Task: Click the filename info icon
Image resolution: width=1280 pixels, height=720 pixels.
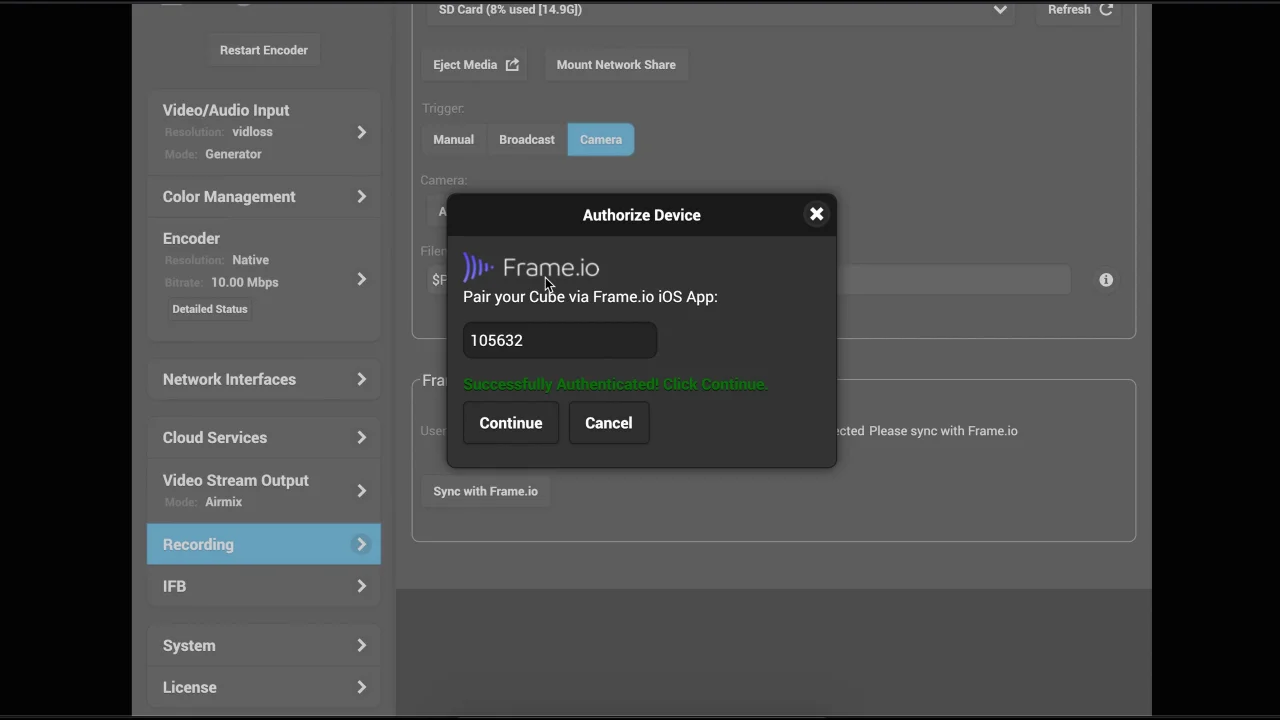Action: pyautogui.click(x=1106, y=280)
